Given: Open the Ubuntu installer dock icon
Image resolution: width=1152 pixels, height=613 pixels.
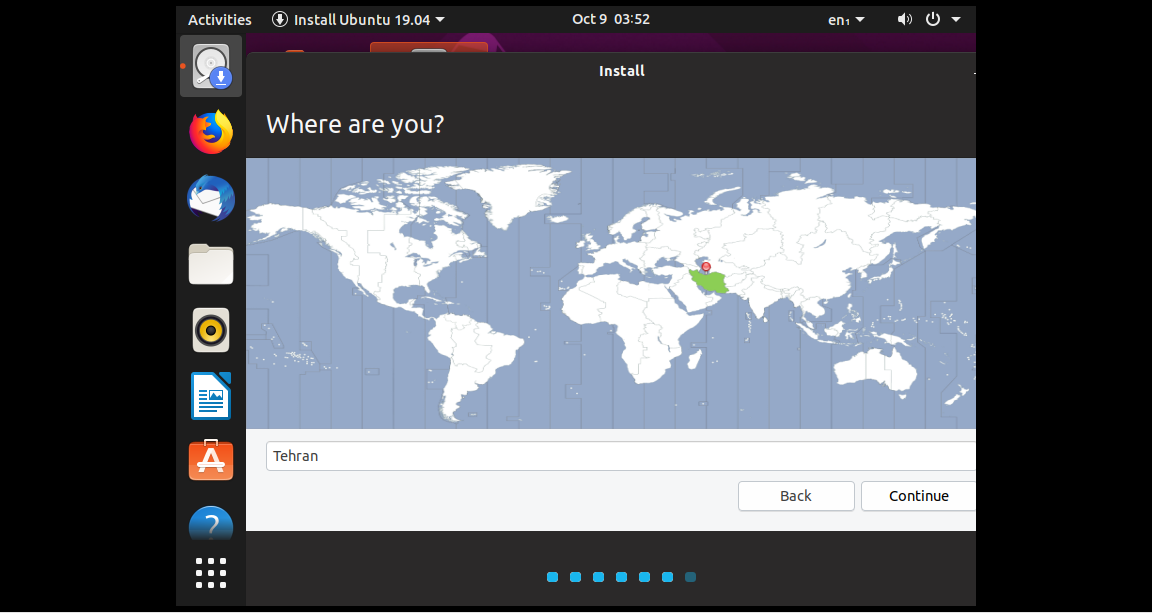Looking at the screenshot, I should click(x=211, y=67).
